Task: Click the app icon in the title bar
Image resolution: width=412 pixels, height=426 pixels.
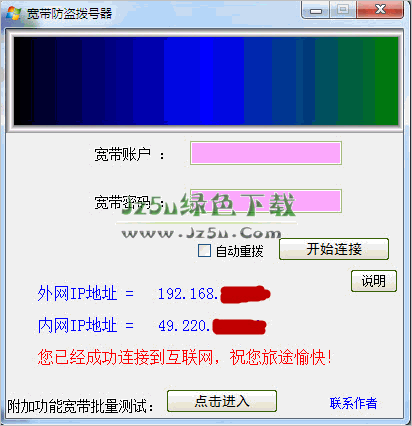Action: coord(13,13)
